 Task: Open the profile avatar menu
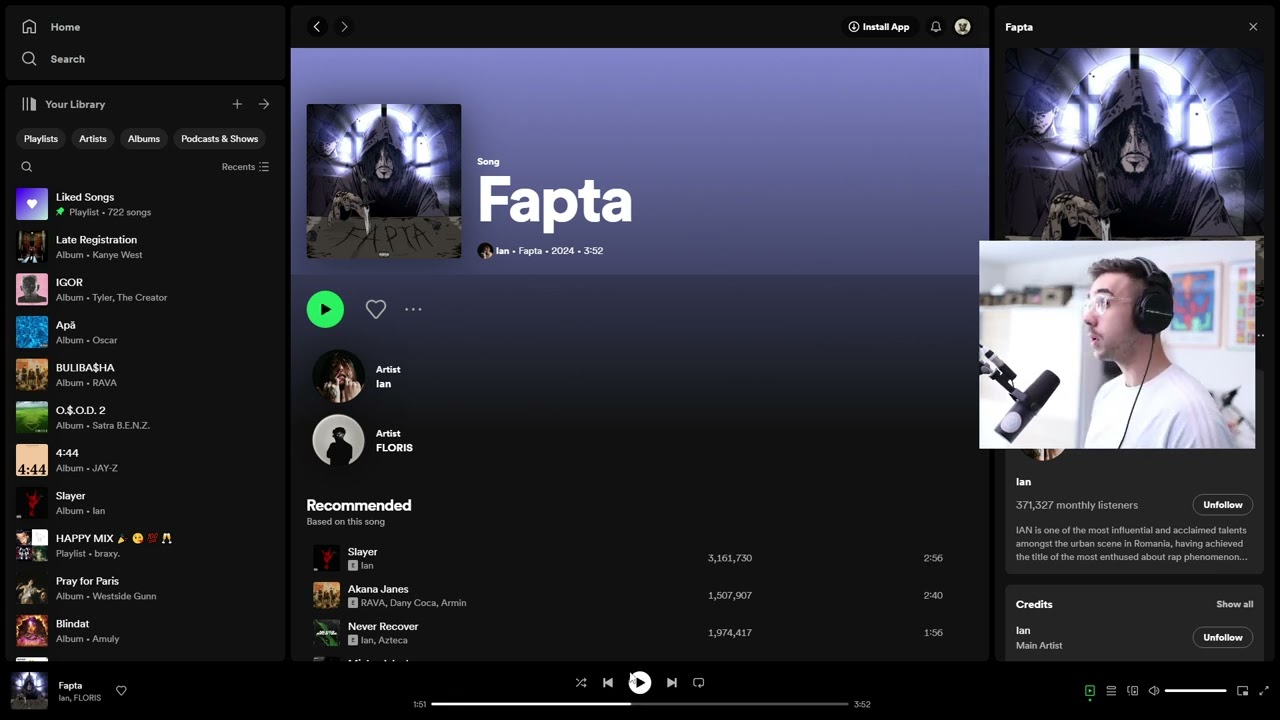pyautogui.click(x=963, y=27)
